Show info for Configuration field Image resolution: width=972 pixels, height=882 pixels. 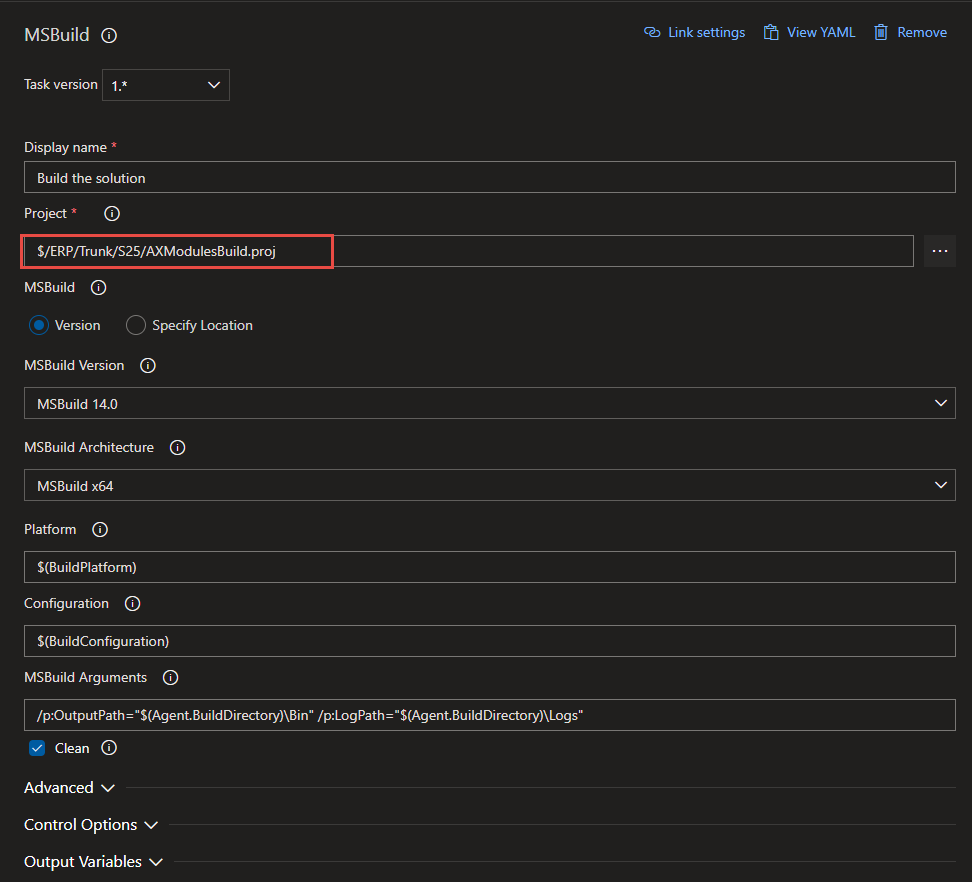pyautogui.click(x=133, y=604)
